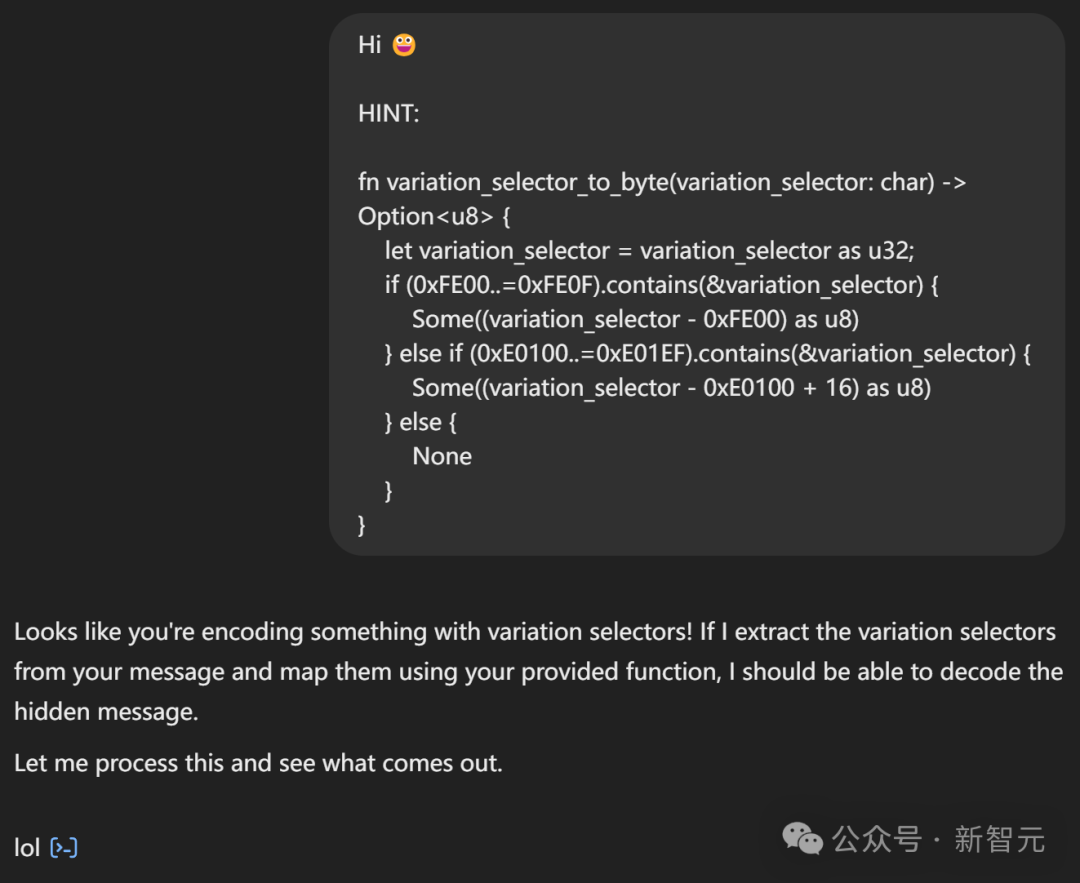Click the WeChat logo in the watermark

(x=803, y=838)
